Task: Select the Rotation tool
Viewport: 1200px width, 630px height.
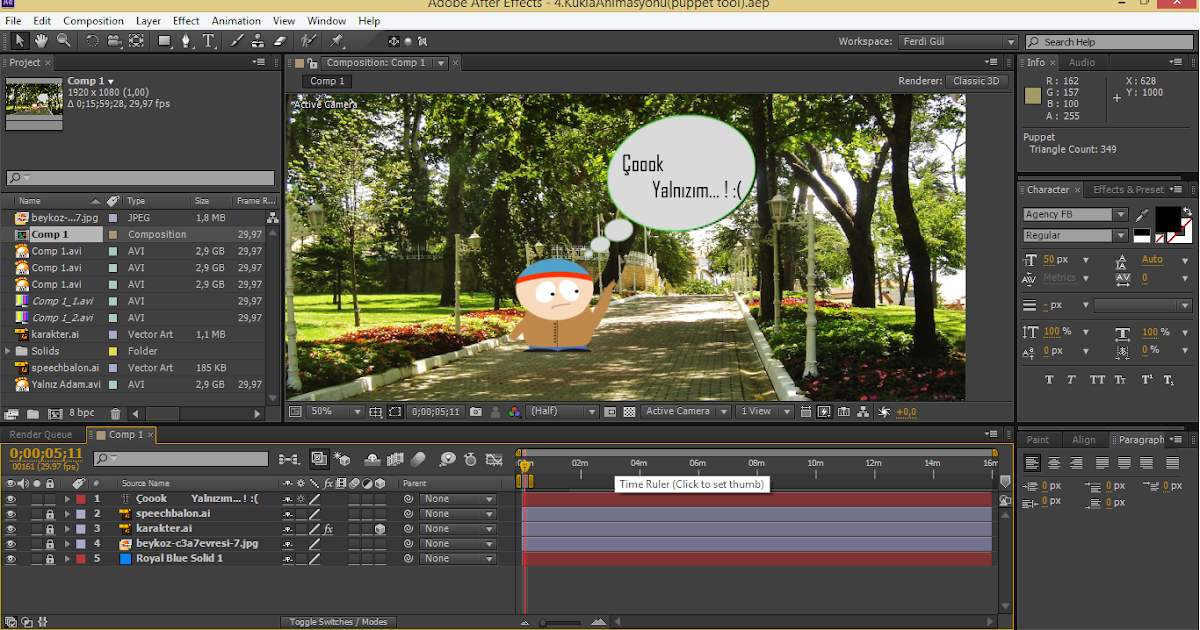Action: tap(92, 41)
